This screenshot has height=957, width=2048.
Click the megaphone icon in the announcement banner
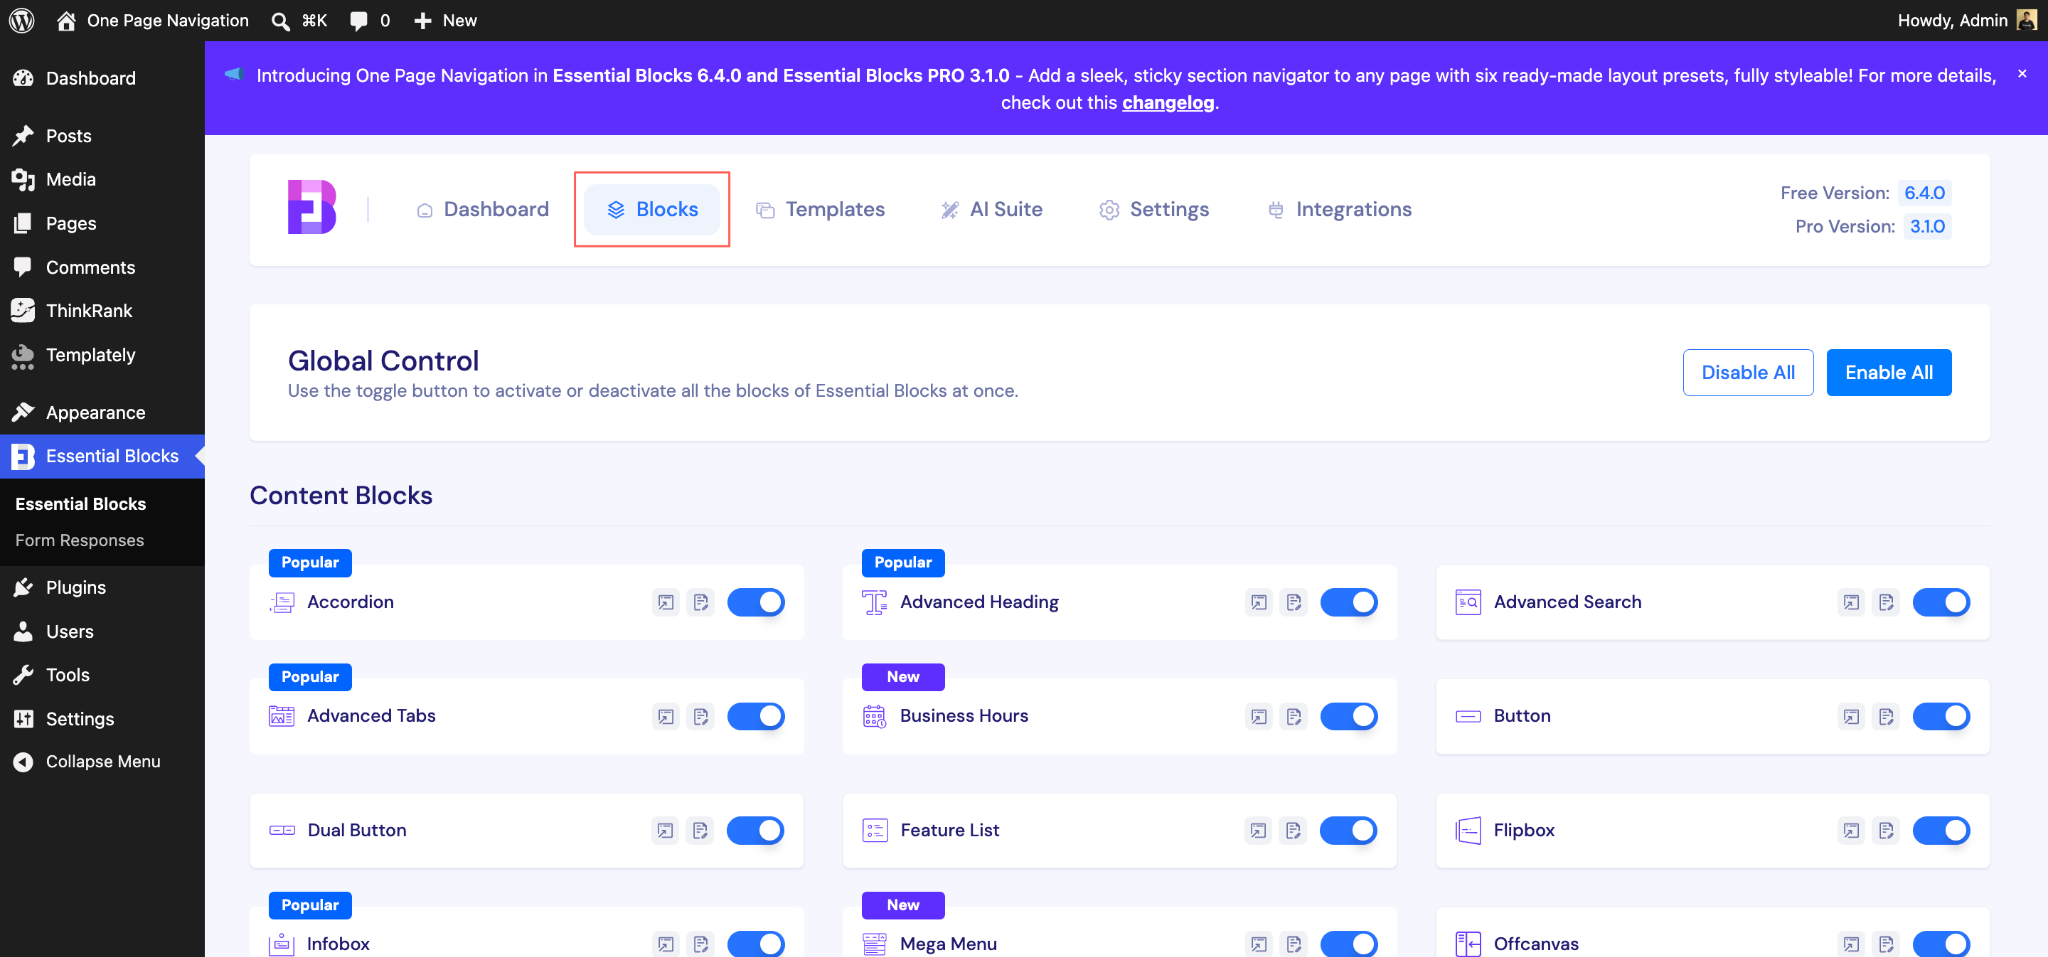coord(233,74)
